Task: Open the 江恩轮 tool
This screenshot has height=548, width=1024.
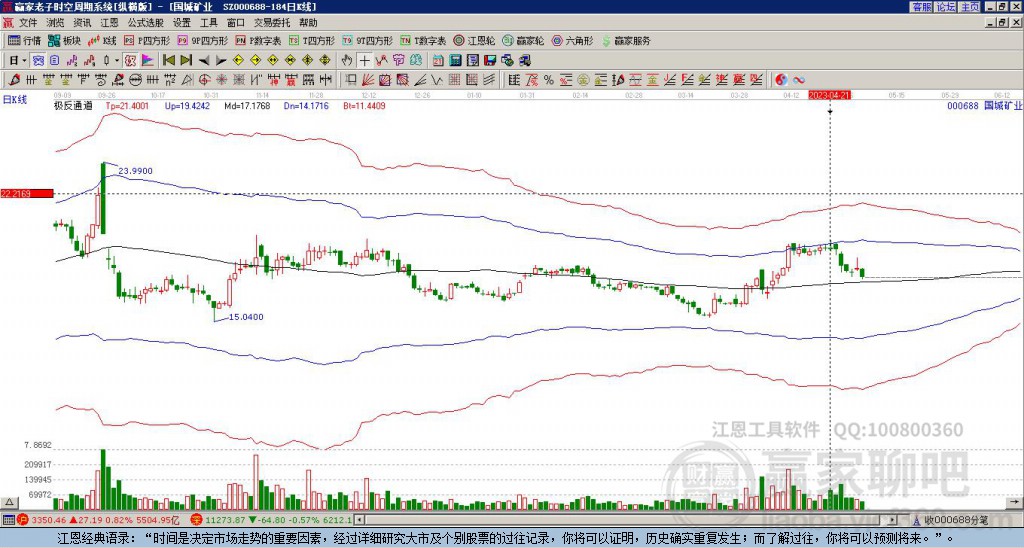Action: (x=475, y=41)
